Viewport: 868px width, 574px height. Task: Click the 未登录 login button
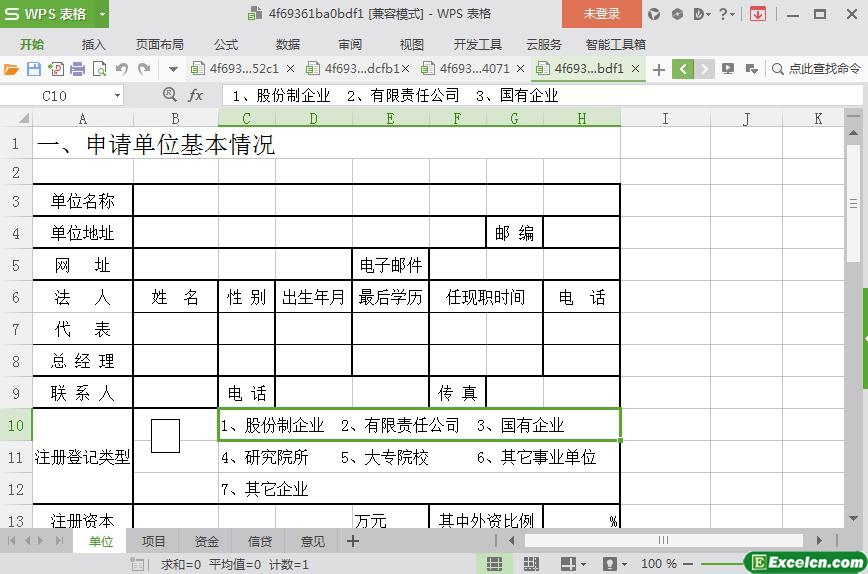click(x=602, y=14)
